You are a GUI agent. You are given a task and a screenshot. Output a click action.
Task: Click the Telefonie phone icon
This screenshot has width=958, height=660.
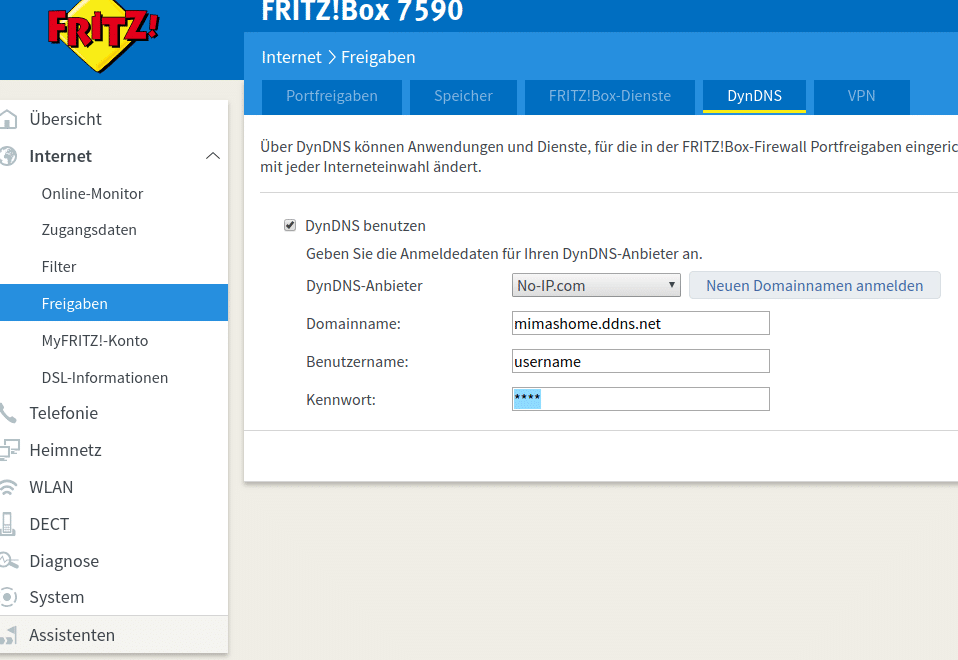click(8, 413)
